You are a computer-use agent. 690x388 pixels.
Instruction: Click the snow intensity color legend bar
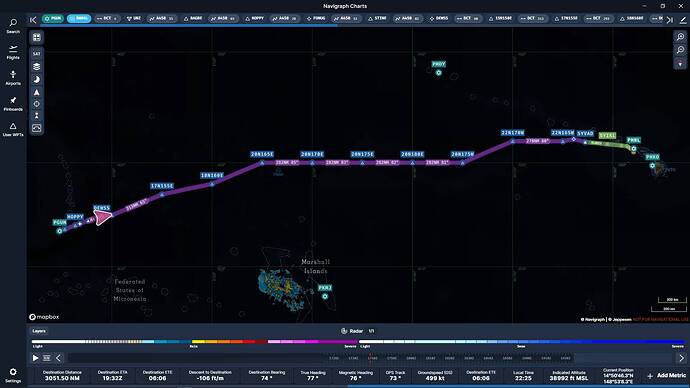[522, 341]
